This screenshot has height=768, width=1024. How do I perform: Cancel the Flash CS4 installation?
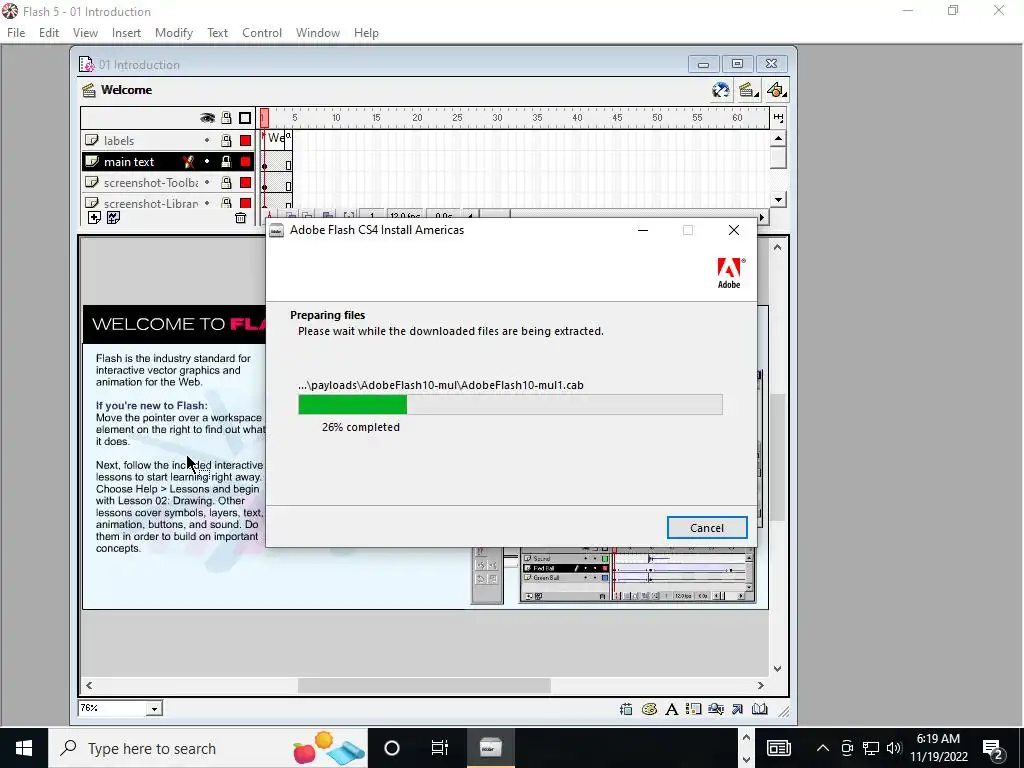click(x=707, y=528)
